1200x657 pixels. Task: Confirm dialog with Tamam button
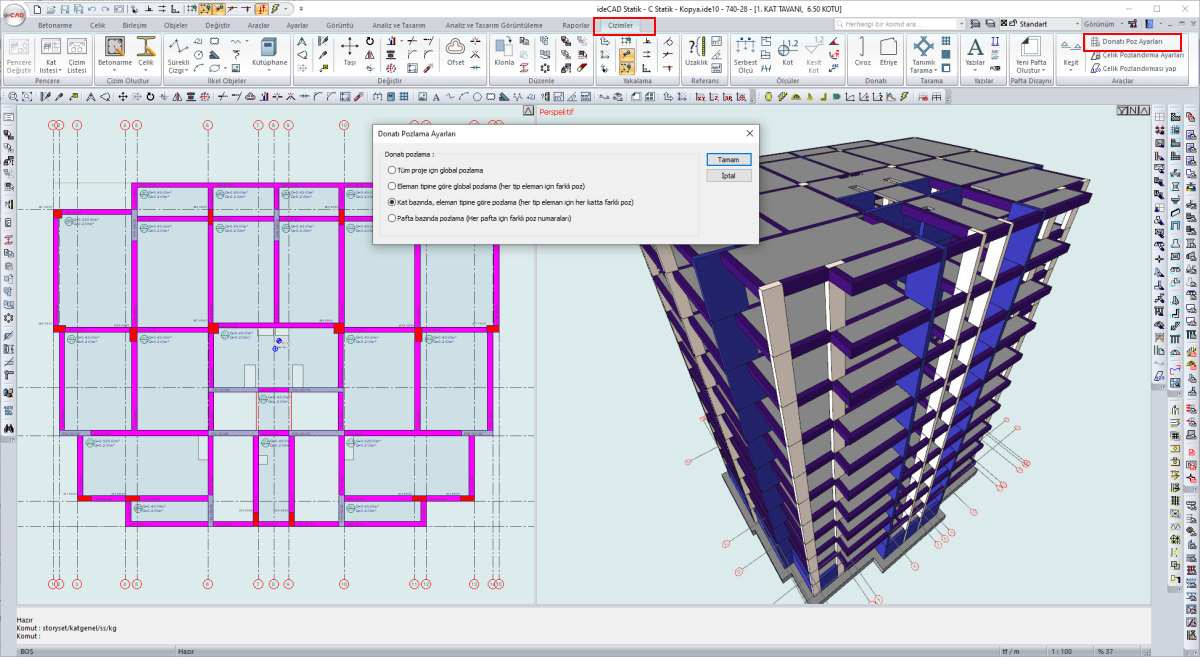click(x=728, y=160)
